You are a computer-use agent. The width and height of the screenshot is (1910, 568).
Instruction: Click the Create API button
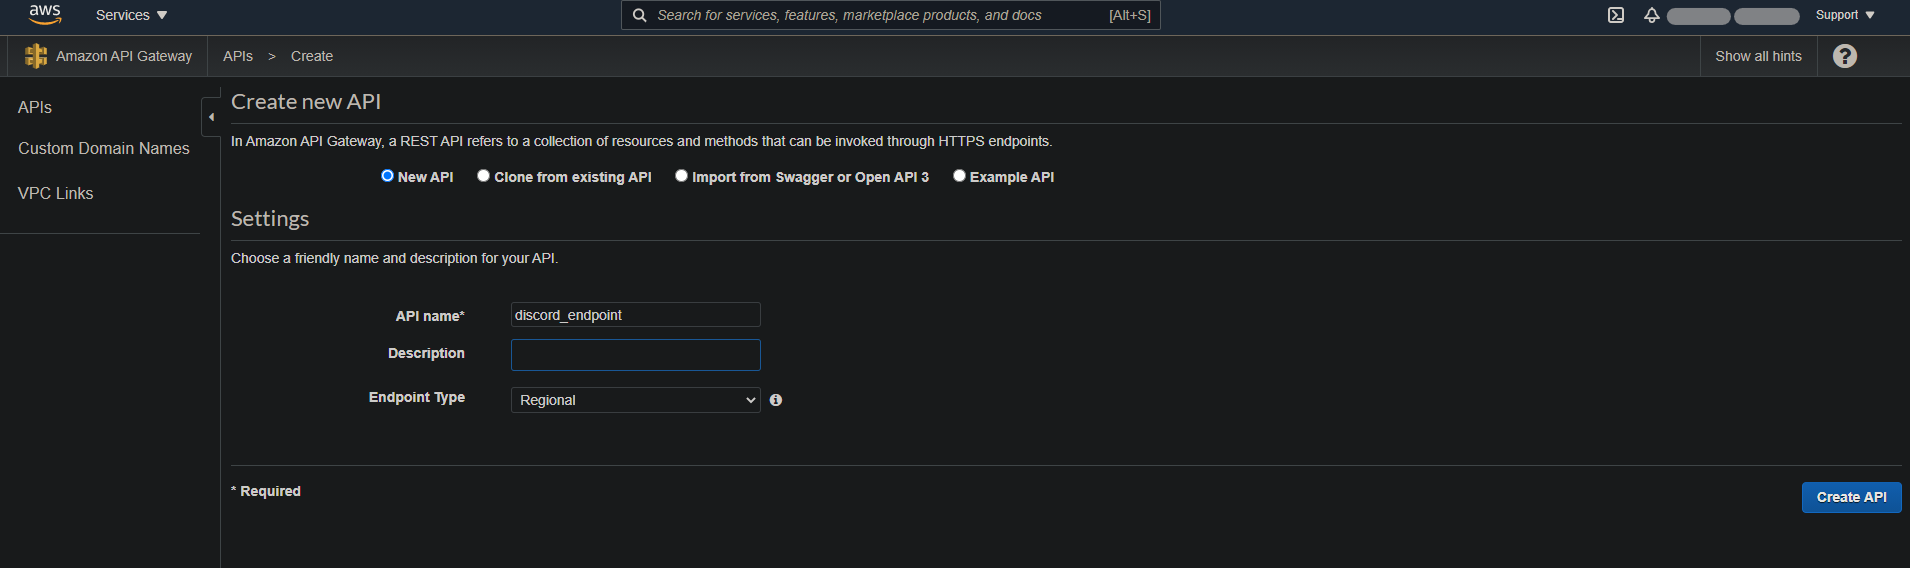(x=1851, y=497)
